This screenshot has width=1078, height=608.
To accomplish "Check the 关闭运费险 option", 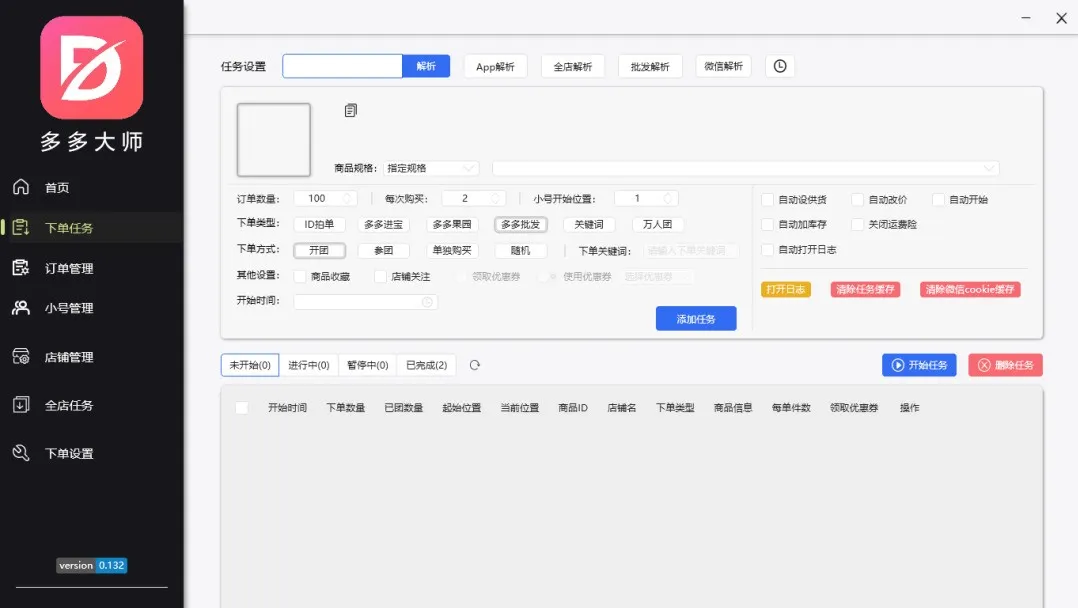I will (x=858, y=225).
